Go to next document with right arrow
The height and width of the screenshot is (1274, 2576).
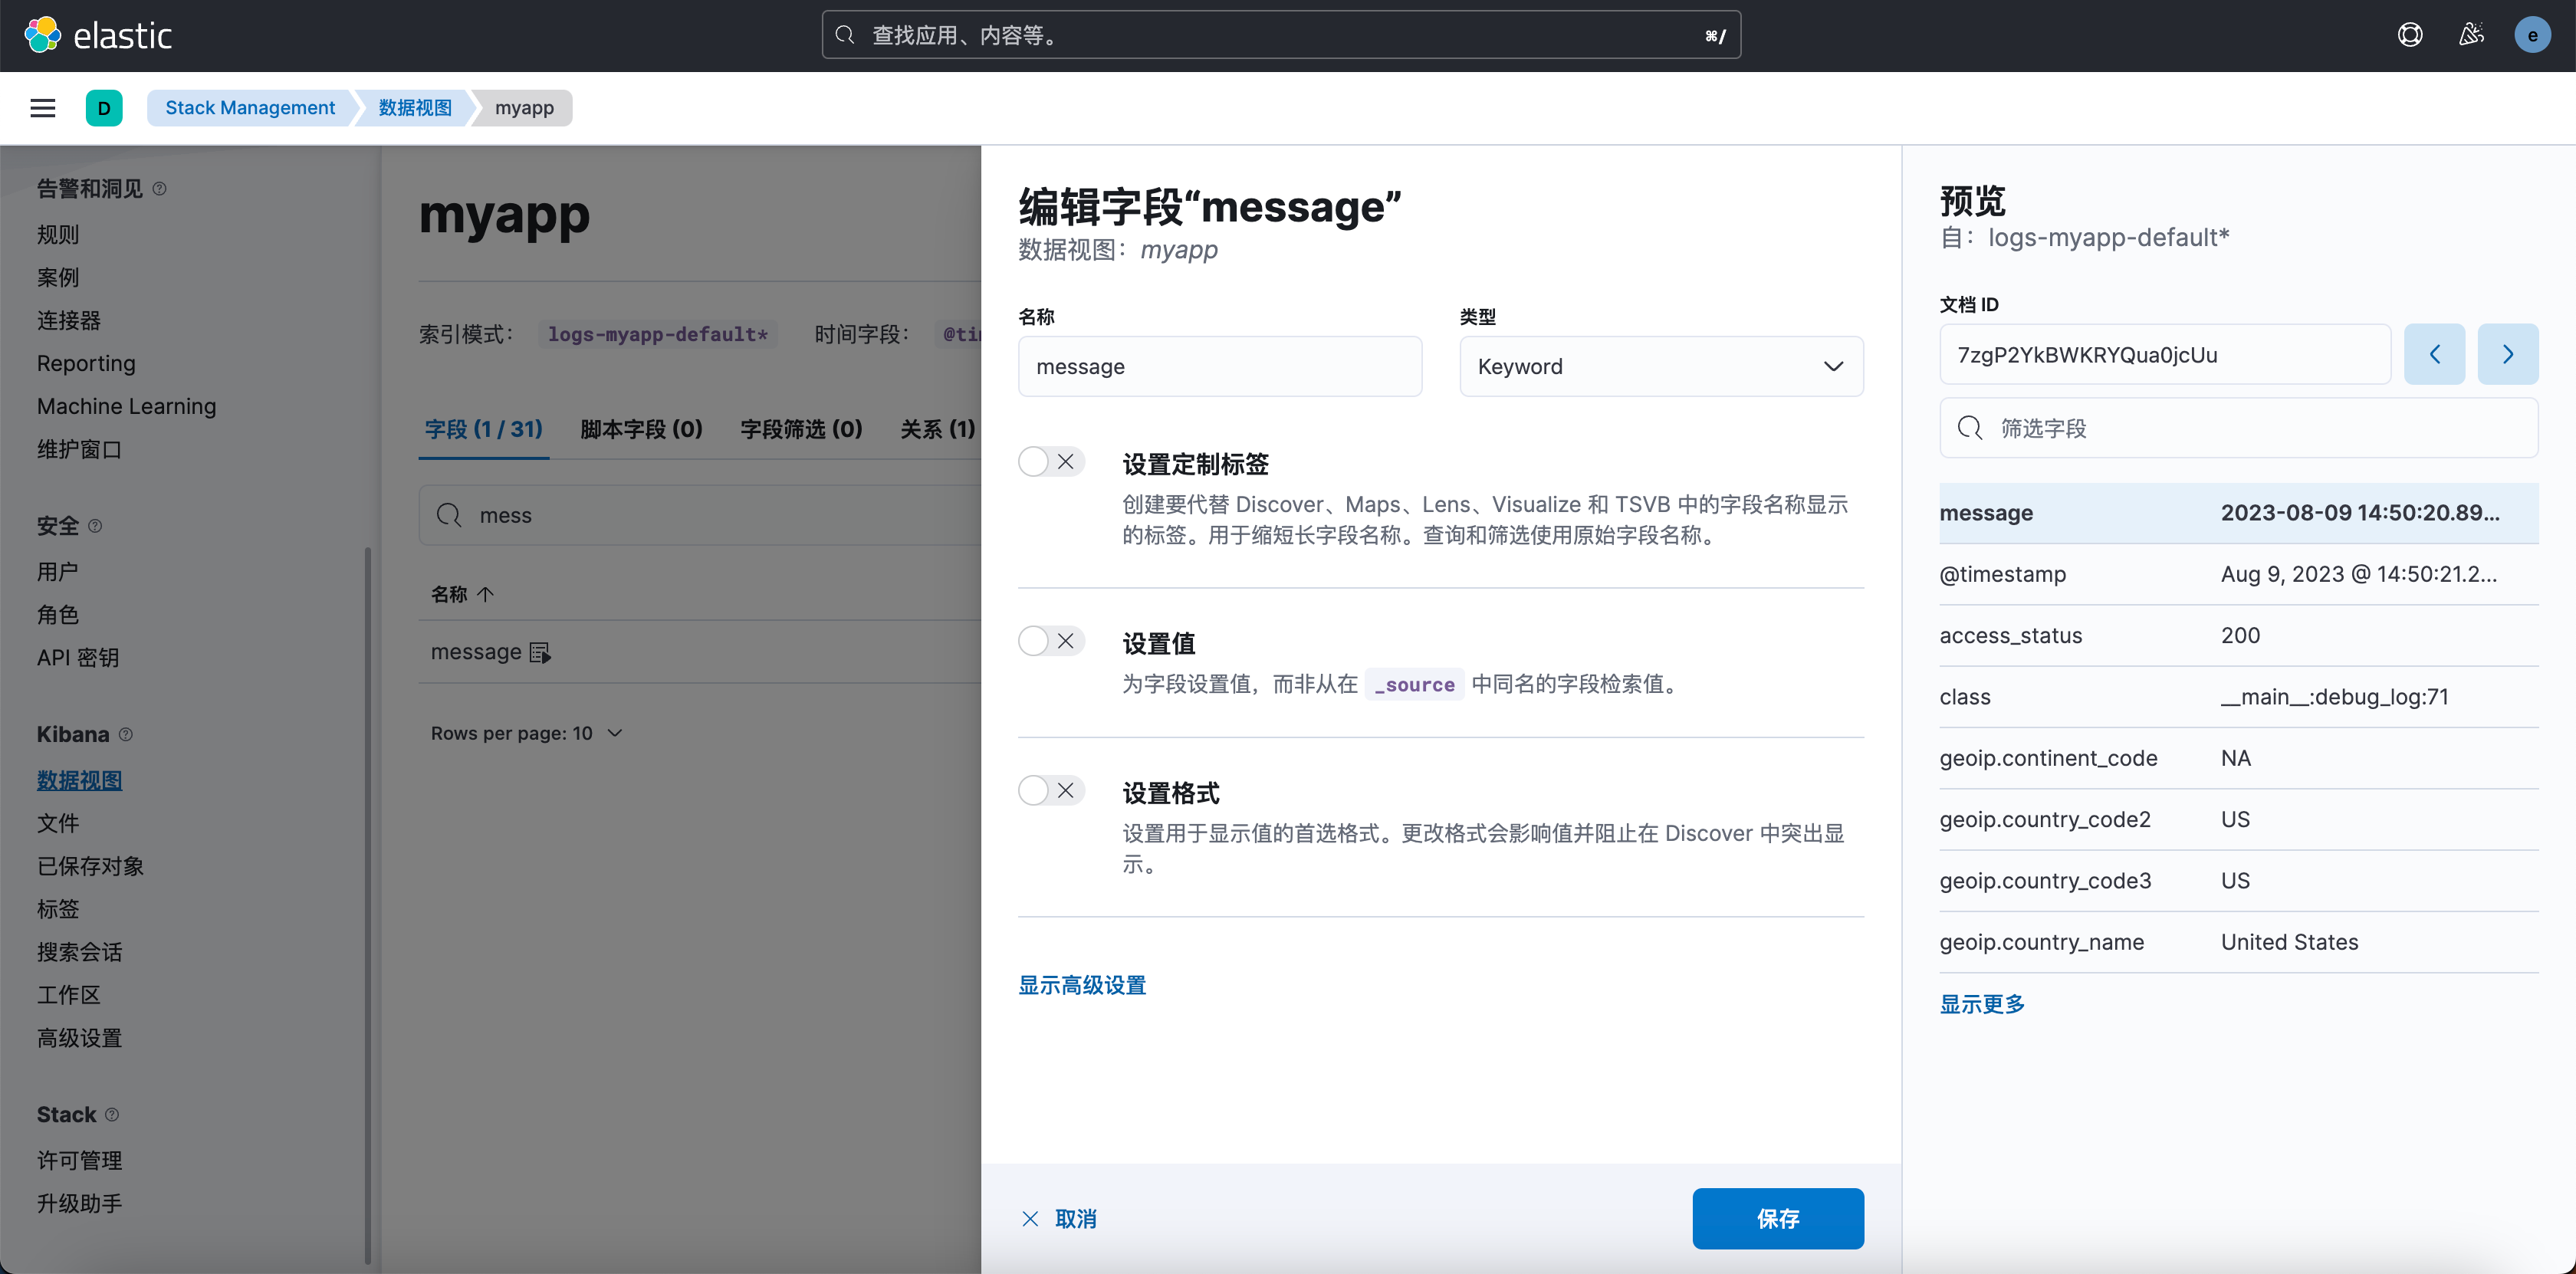(2508, 354)
